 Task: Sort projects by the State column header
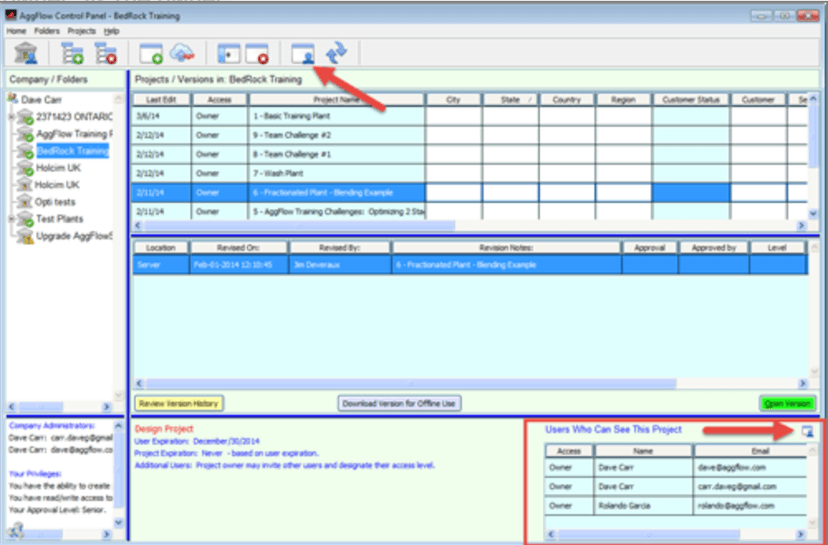(x=511, y=100)
